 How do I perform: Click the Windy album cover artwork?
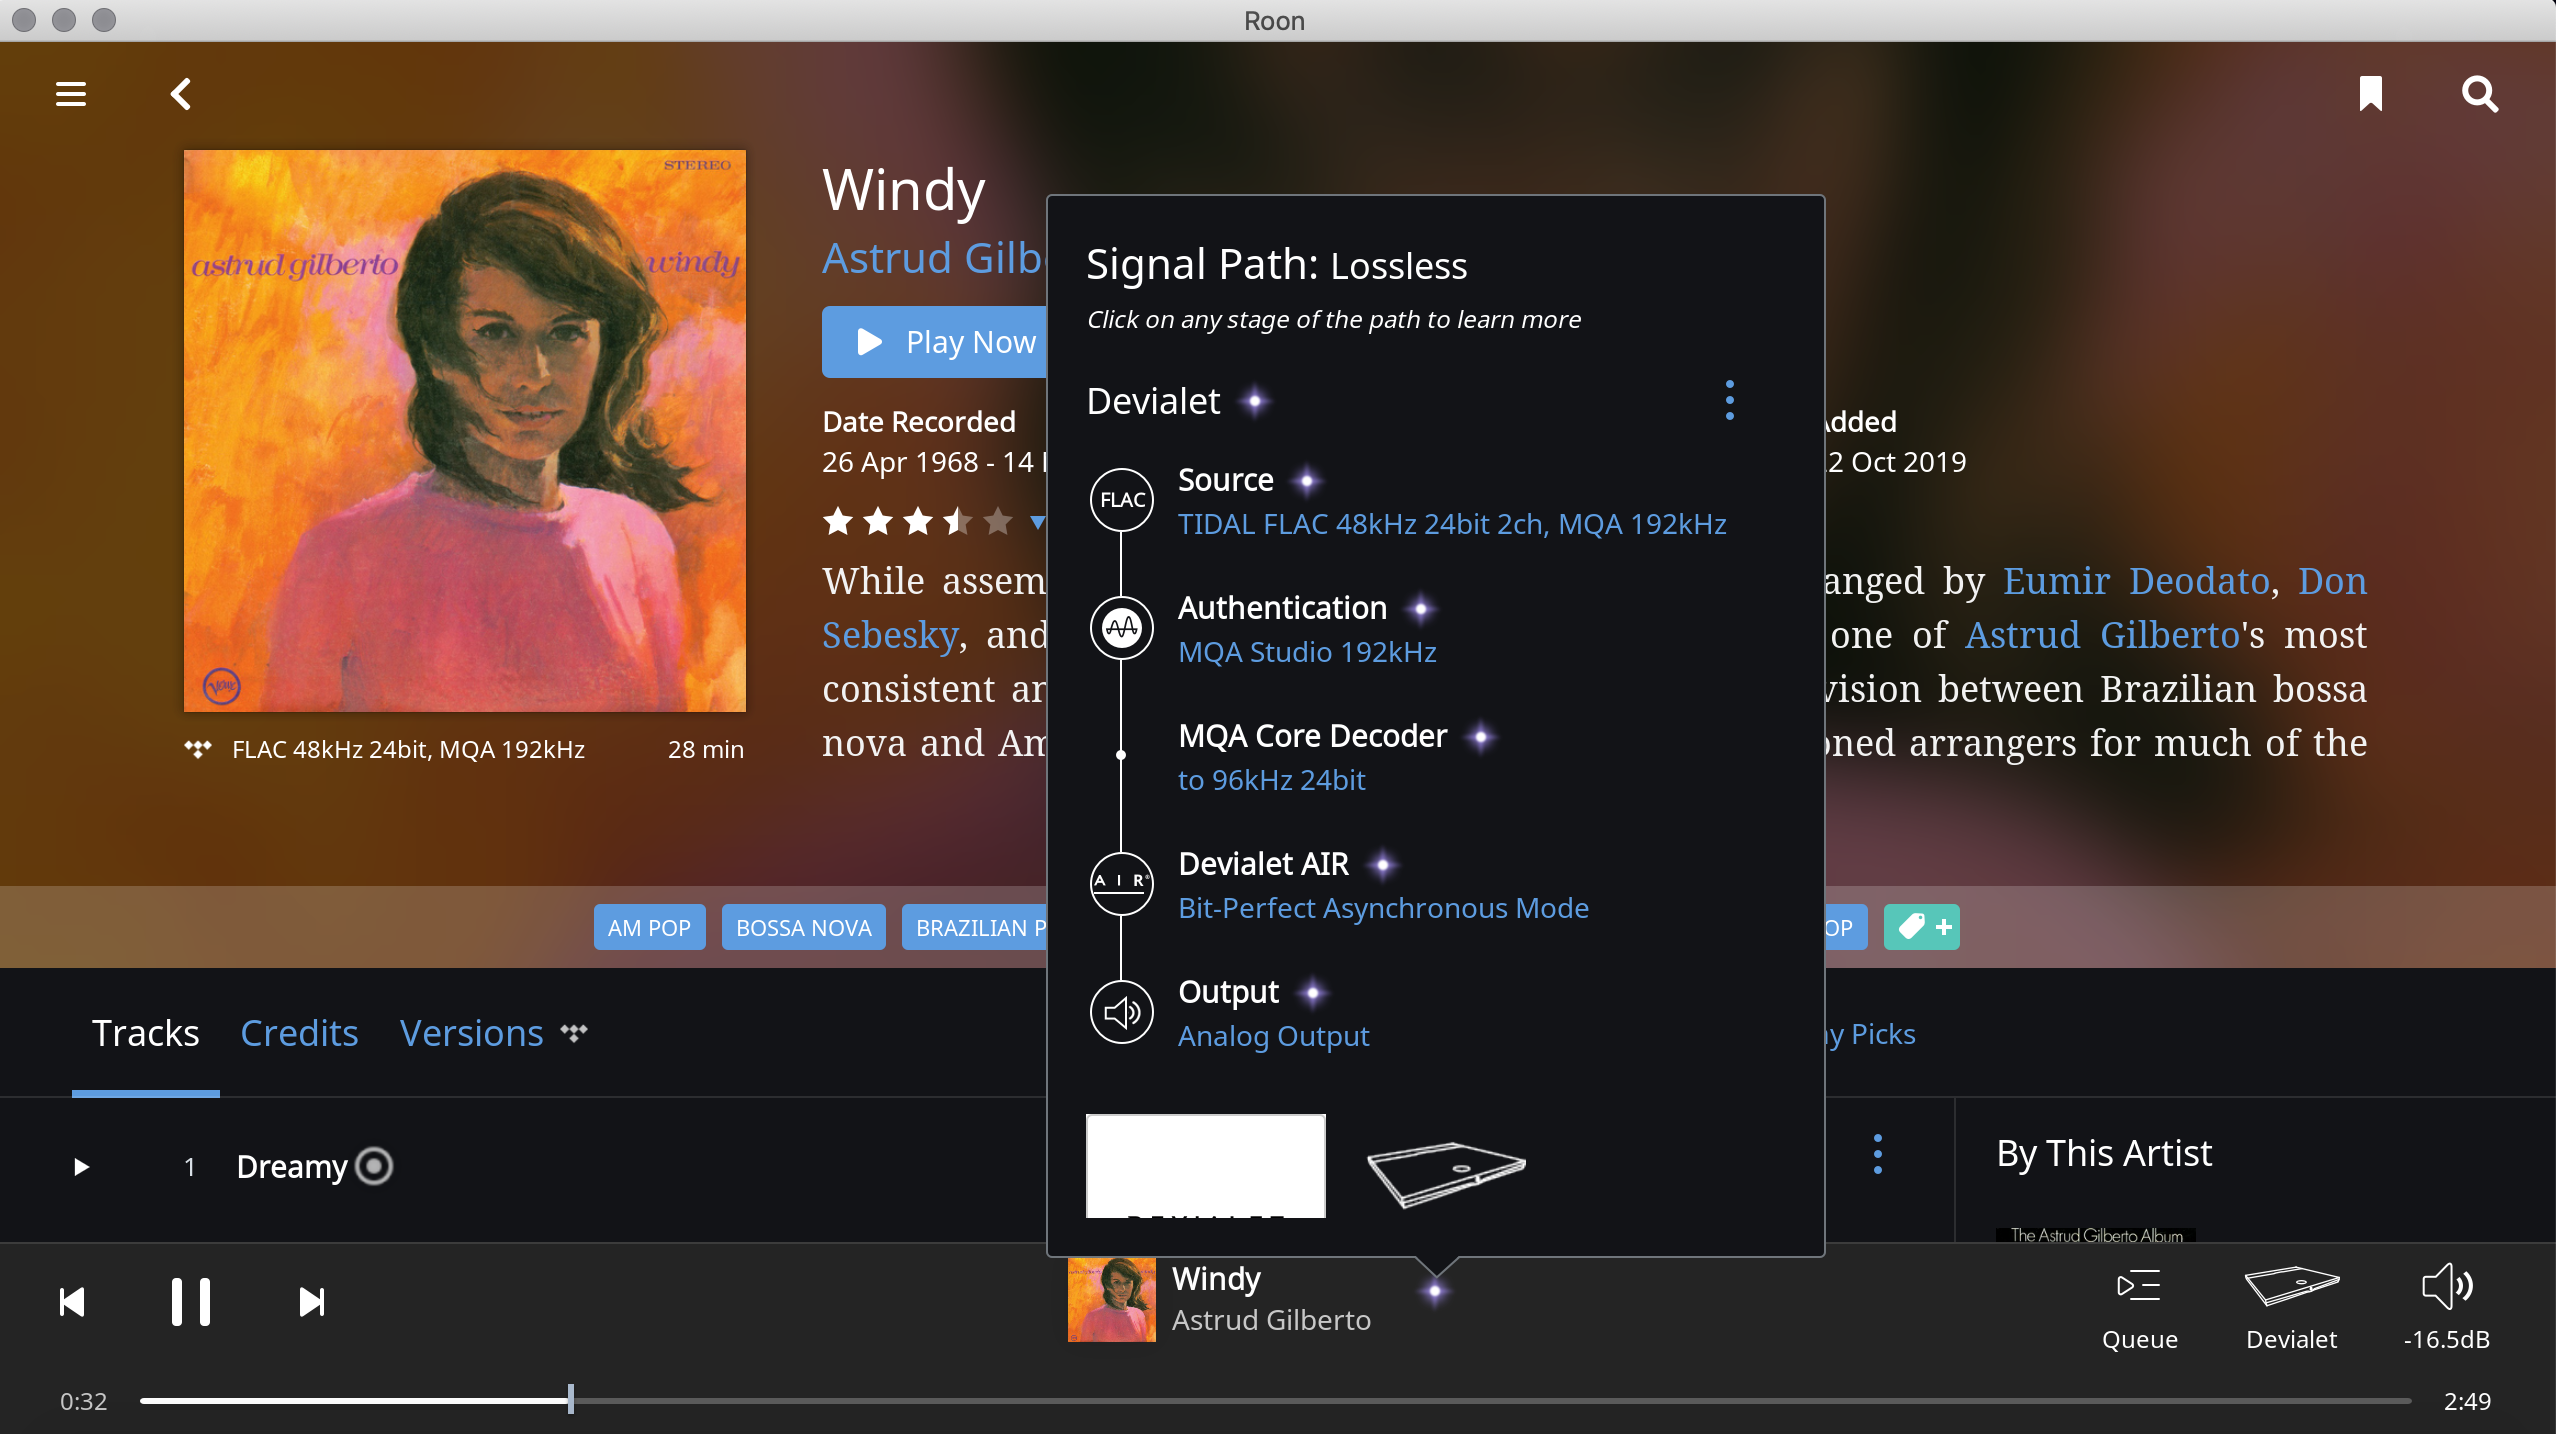point(464,431)
